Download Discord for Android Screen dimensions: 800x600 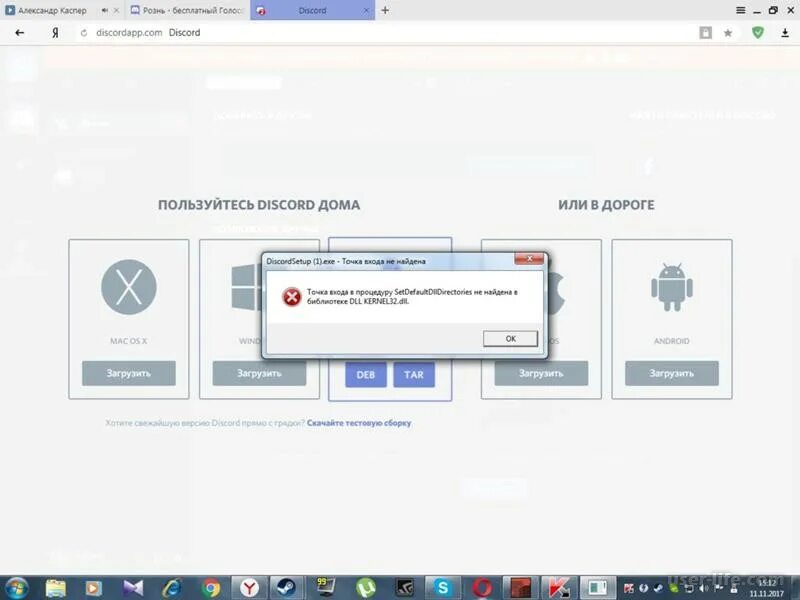click(671, 373)
